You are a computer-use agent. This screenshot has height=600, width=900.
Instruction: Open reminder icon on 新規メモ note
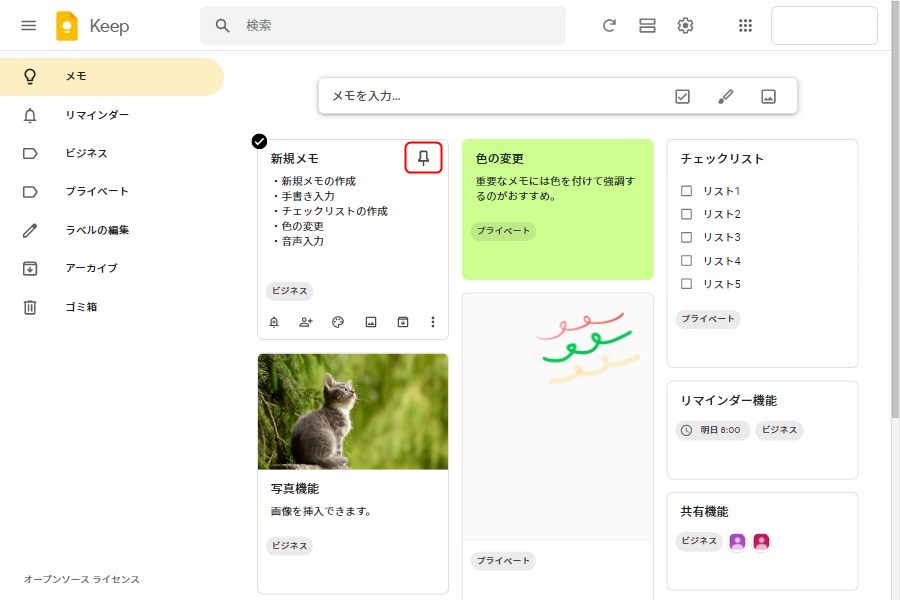click(x=274, y=322)
